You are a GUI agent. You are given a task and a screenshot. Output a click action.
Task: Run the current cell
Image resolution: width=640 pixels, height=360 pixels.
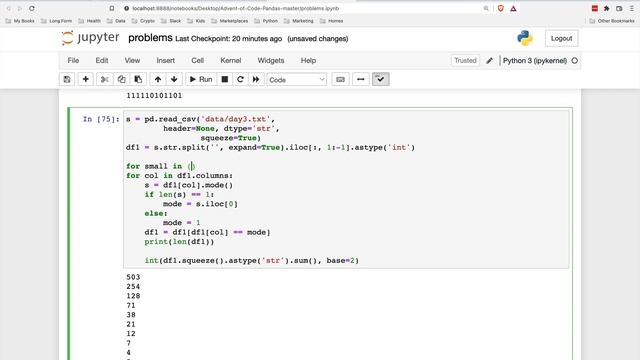click(201, 80)
